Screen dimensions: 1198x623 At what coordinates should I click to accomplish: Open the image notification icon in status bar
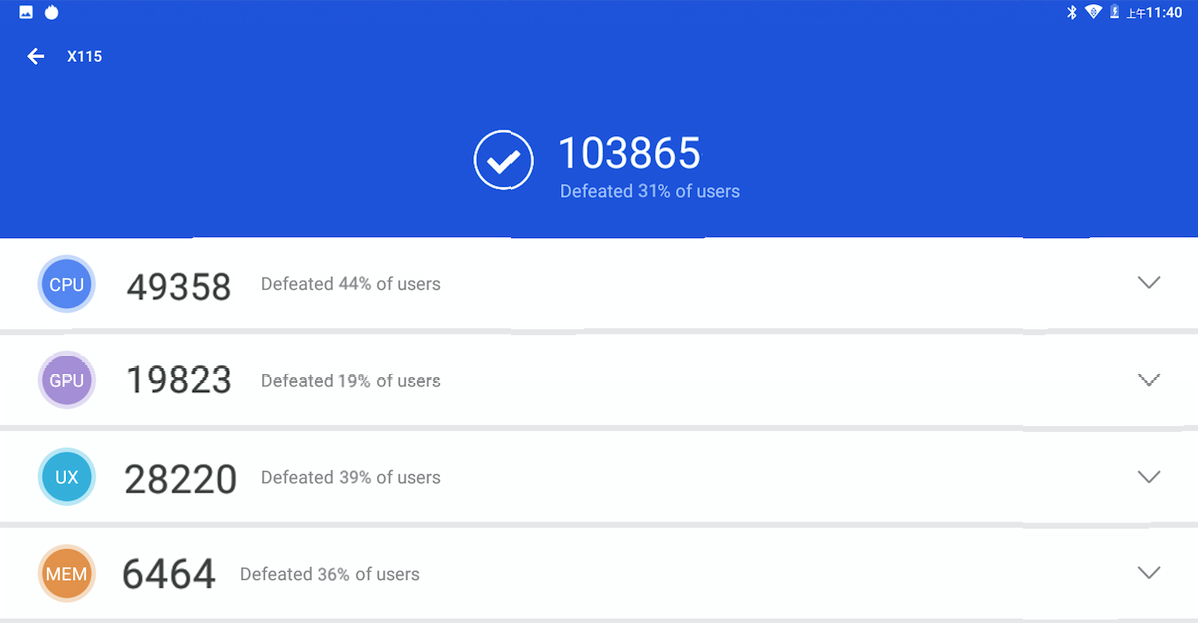click(x=26, y=12)
